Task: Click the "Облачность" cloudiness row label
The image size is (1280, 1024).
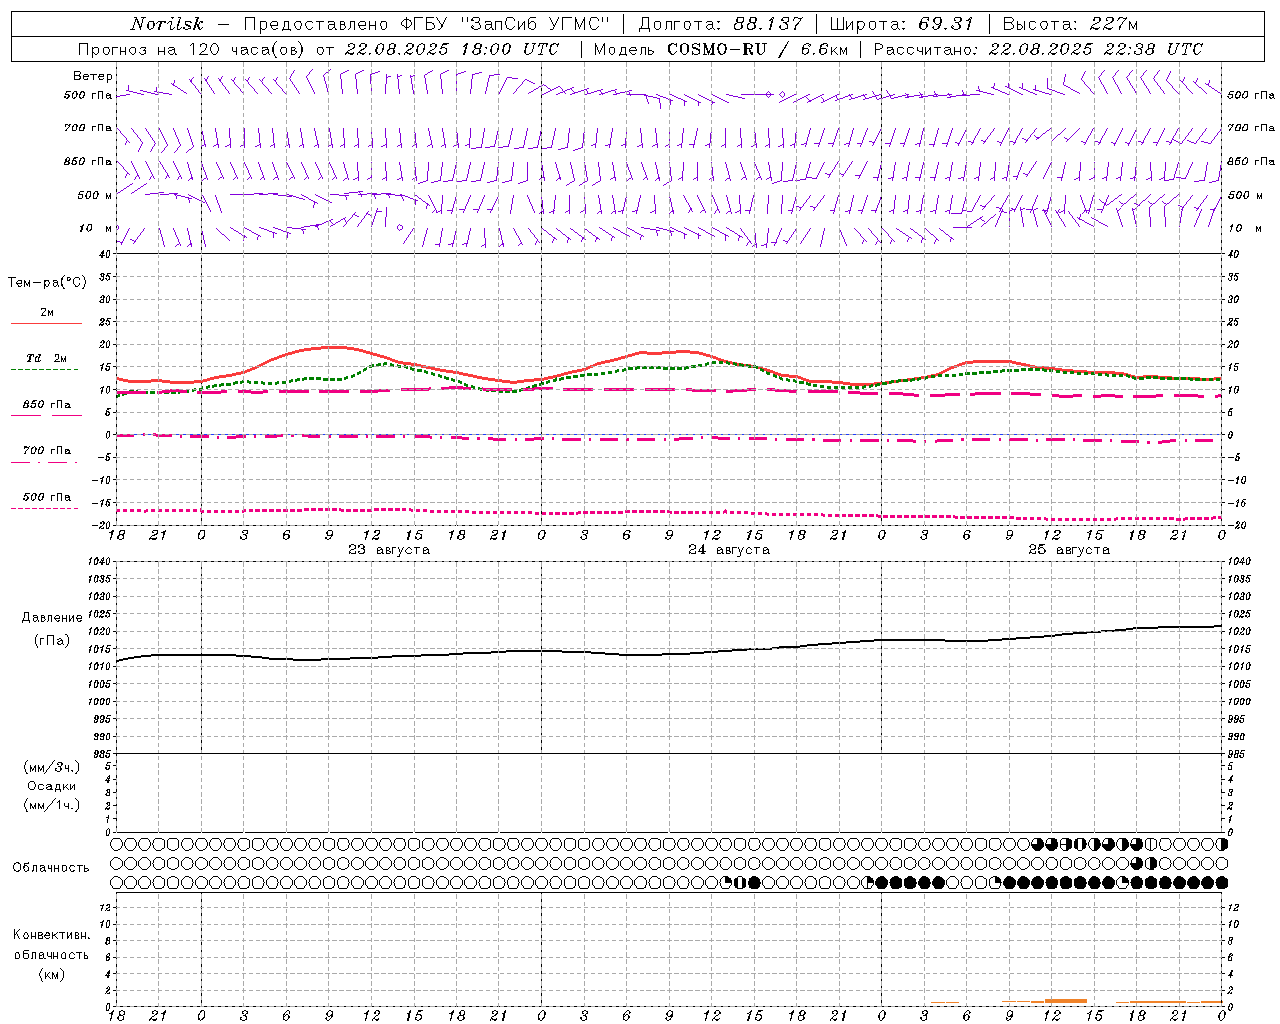Action: pos(51,868)
